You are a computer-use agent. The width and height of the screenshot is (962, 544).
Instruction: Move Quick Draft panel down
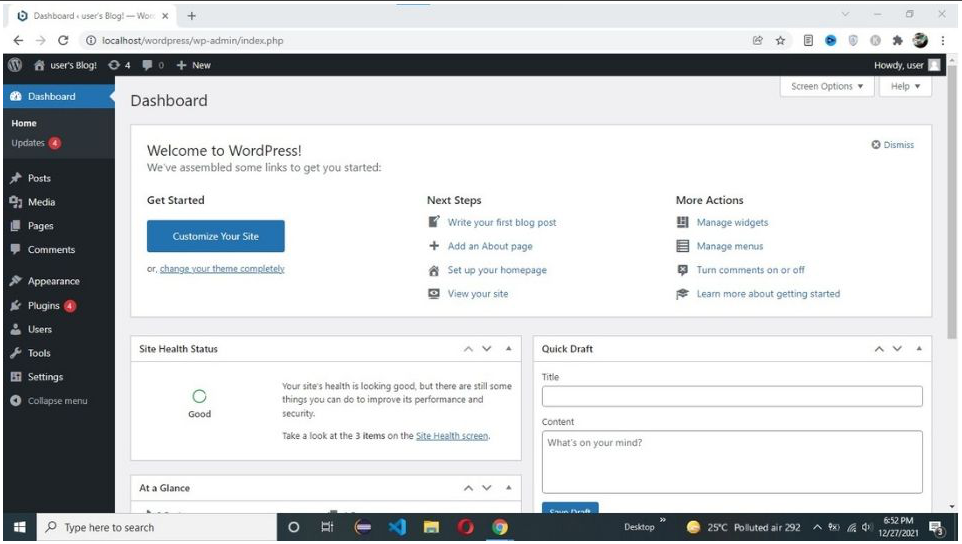pos(897,349)
